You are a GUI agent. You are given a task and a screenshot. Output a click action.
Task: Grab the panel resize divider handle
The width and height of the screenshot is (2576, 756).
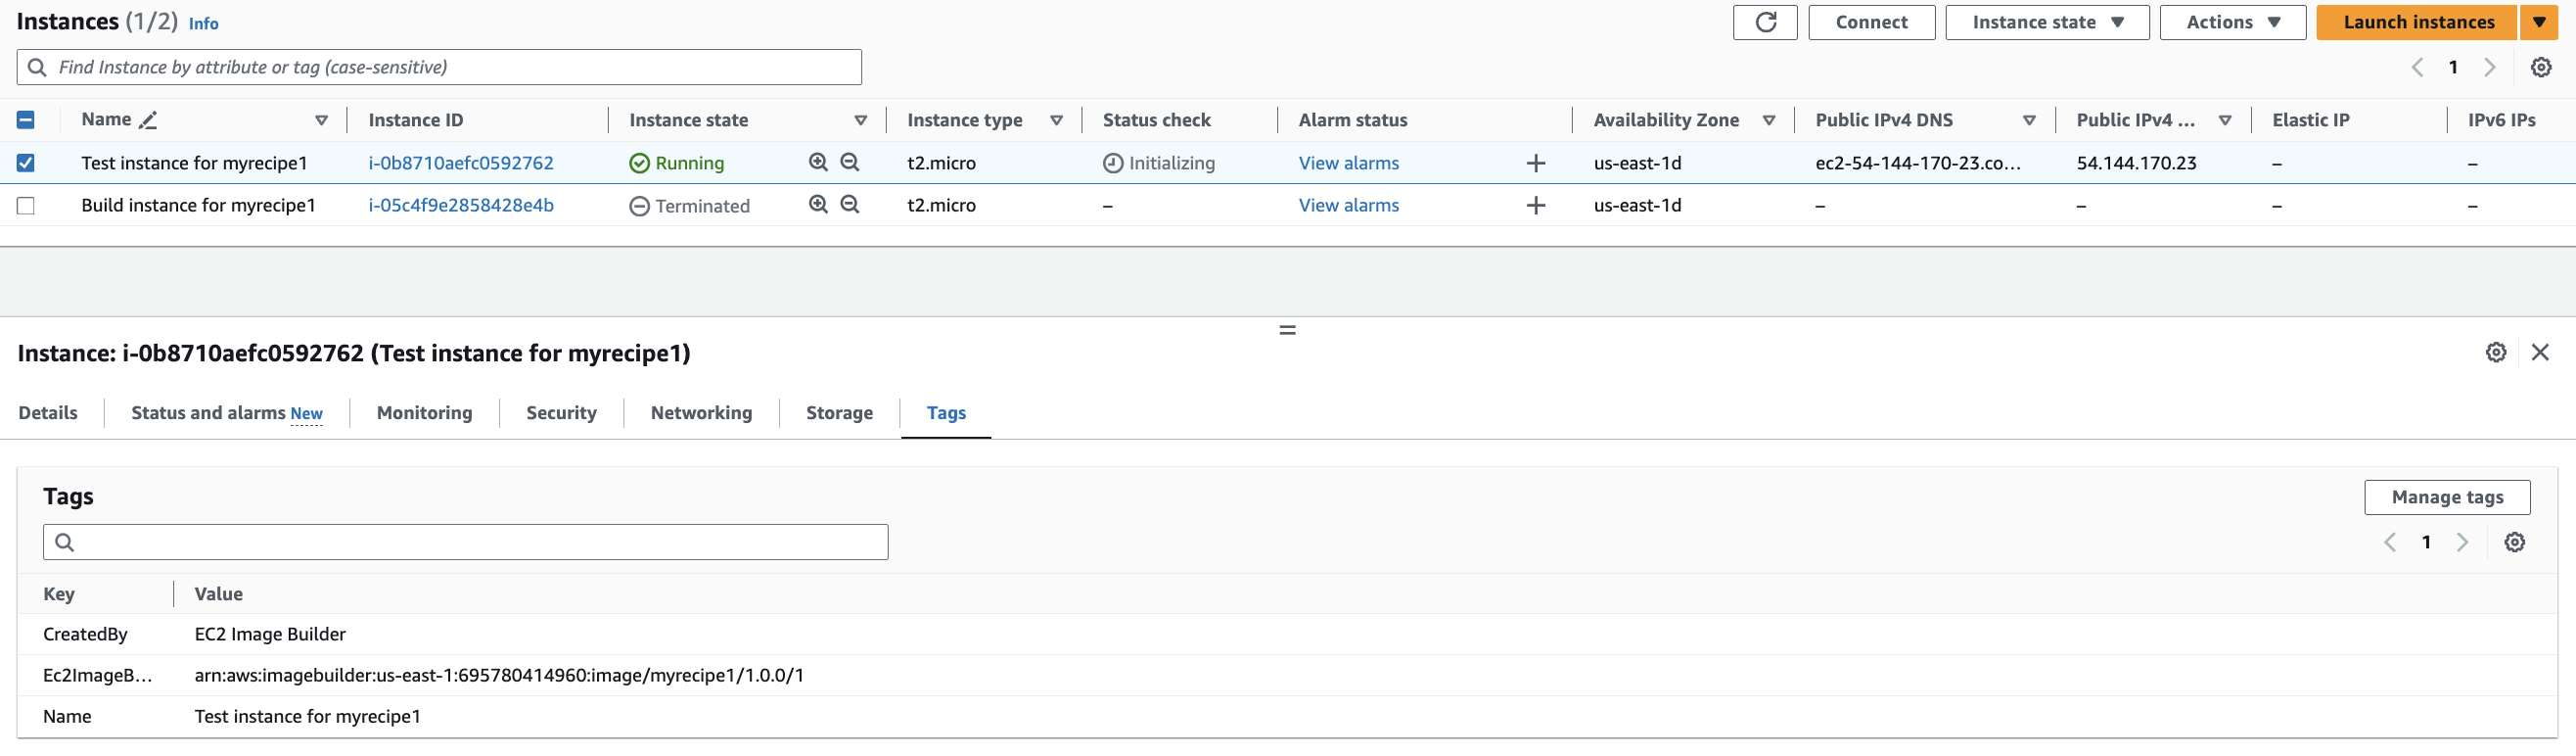coord(1287,330)
